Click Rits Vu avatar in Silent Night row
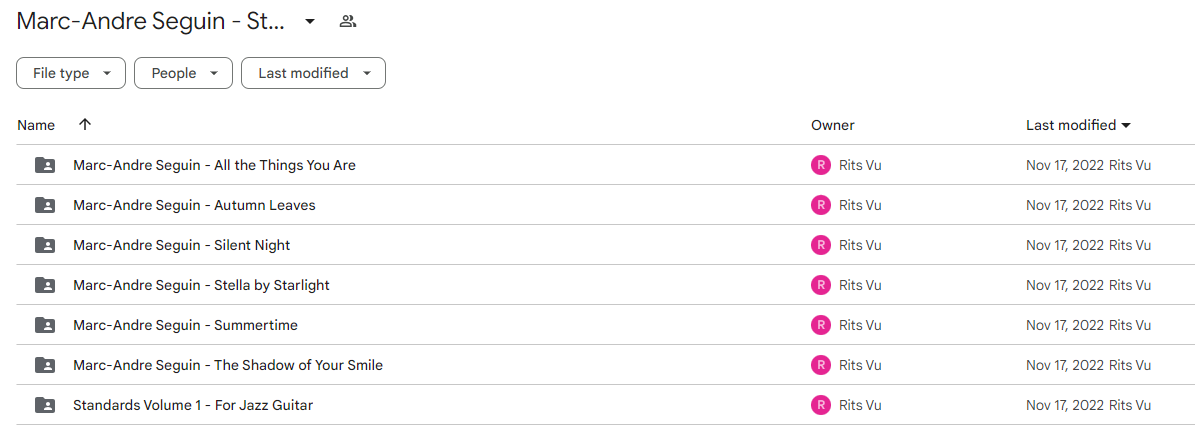This screenshot has width=1195, height=438. (x=821, y=245)
